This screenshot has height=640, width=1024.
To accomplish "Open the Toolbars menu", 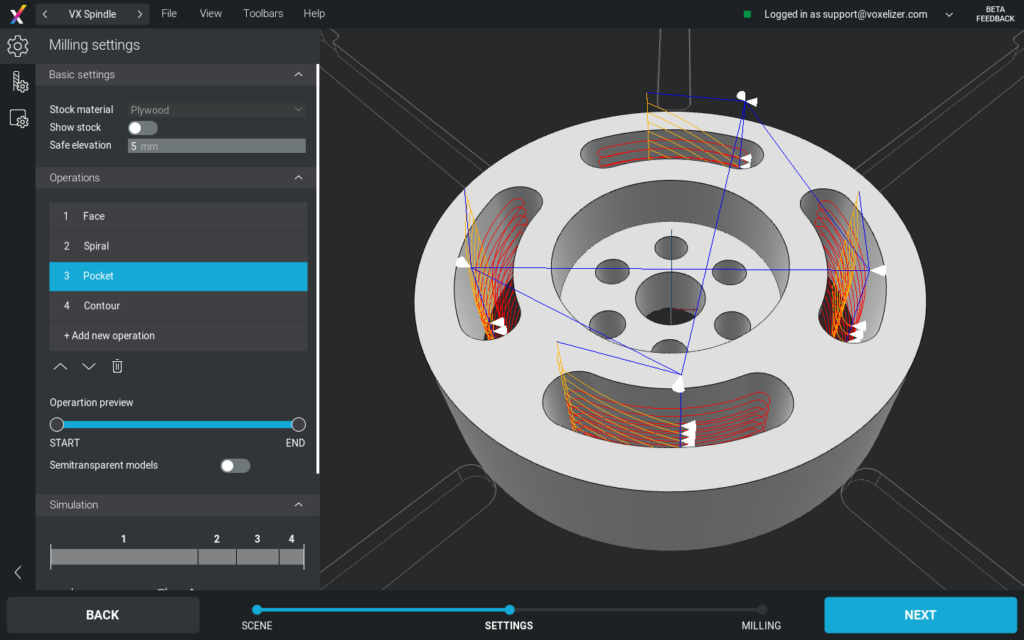I will tap(262, 13).
